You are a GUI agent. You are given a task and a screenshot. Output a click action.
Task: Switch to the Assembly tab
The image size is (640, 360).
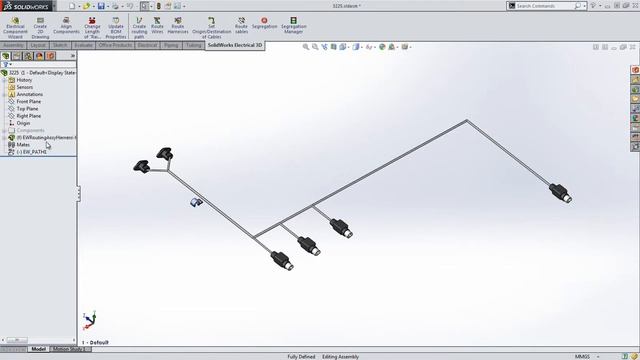13,45
